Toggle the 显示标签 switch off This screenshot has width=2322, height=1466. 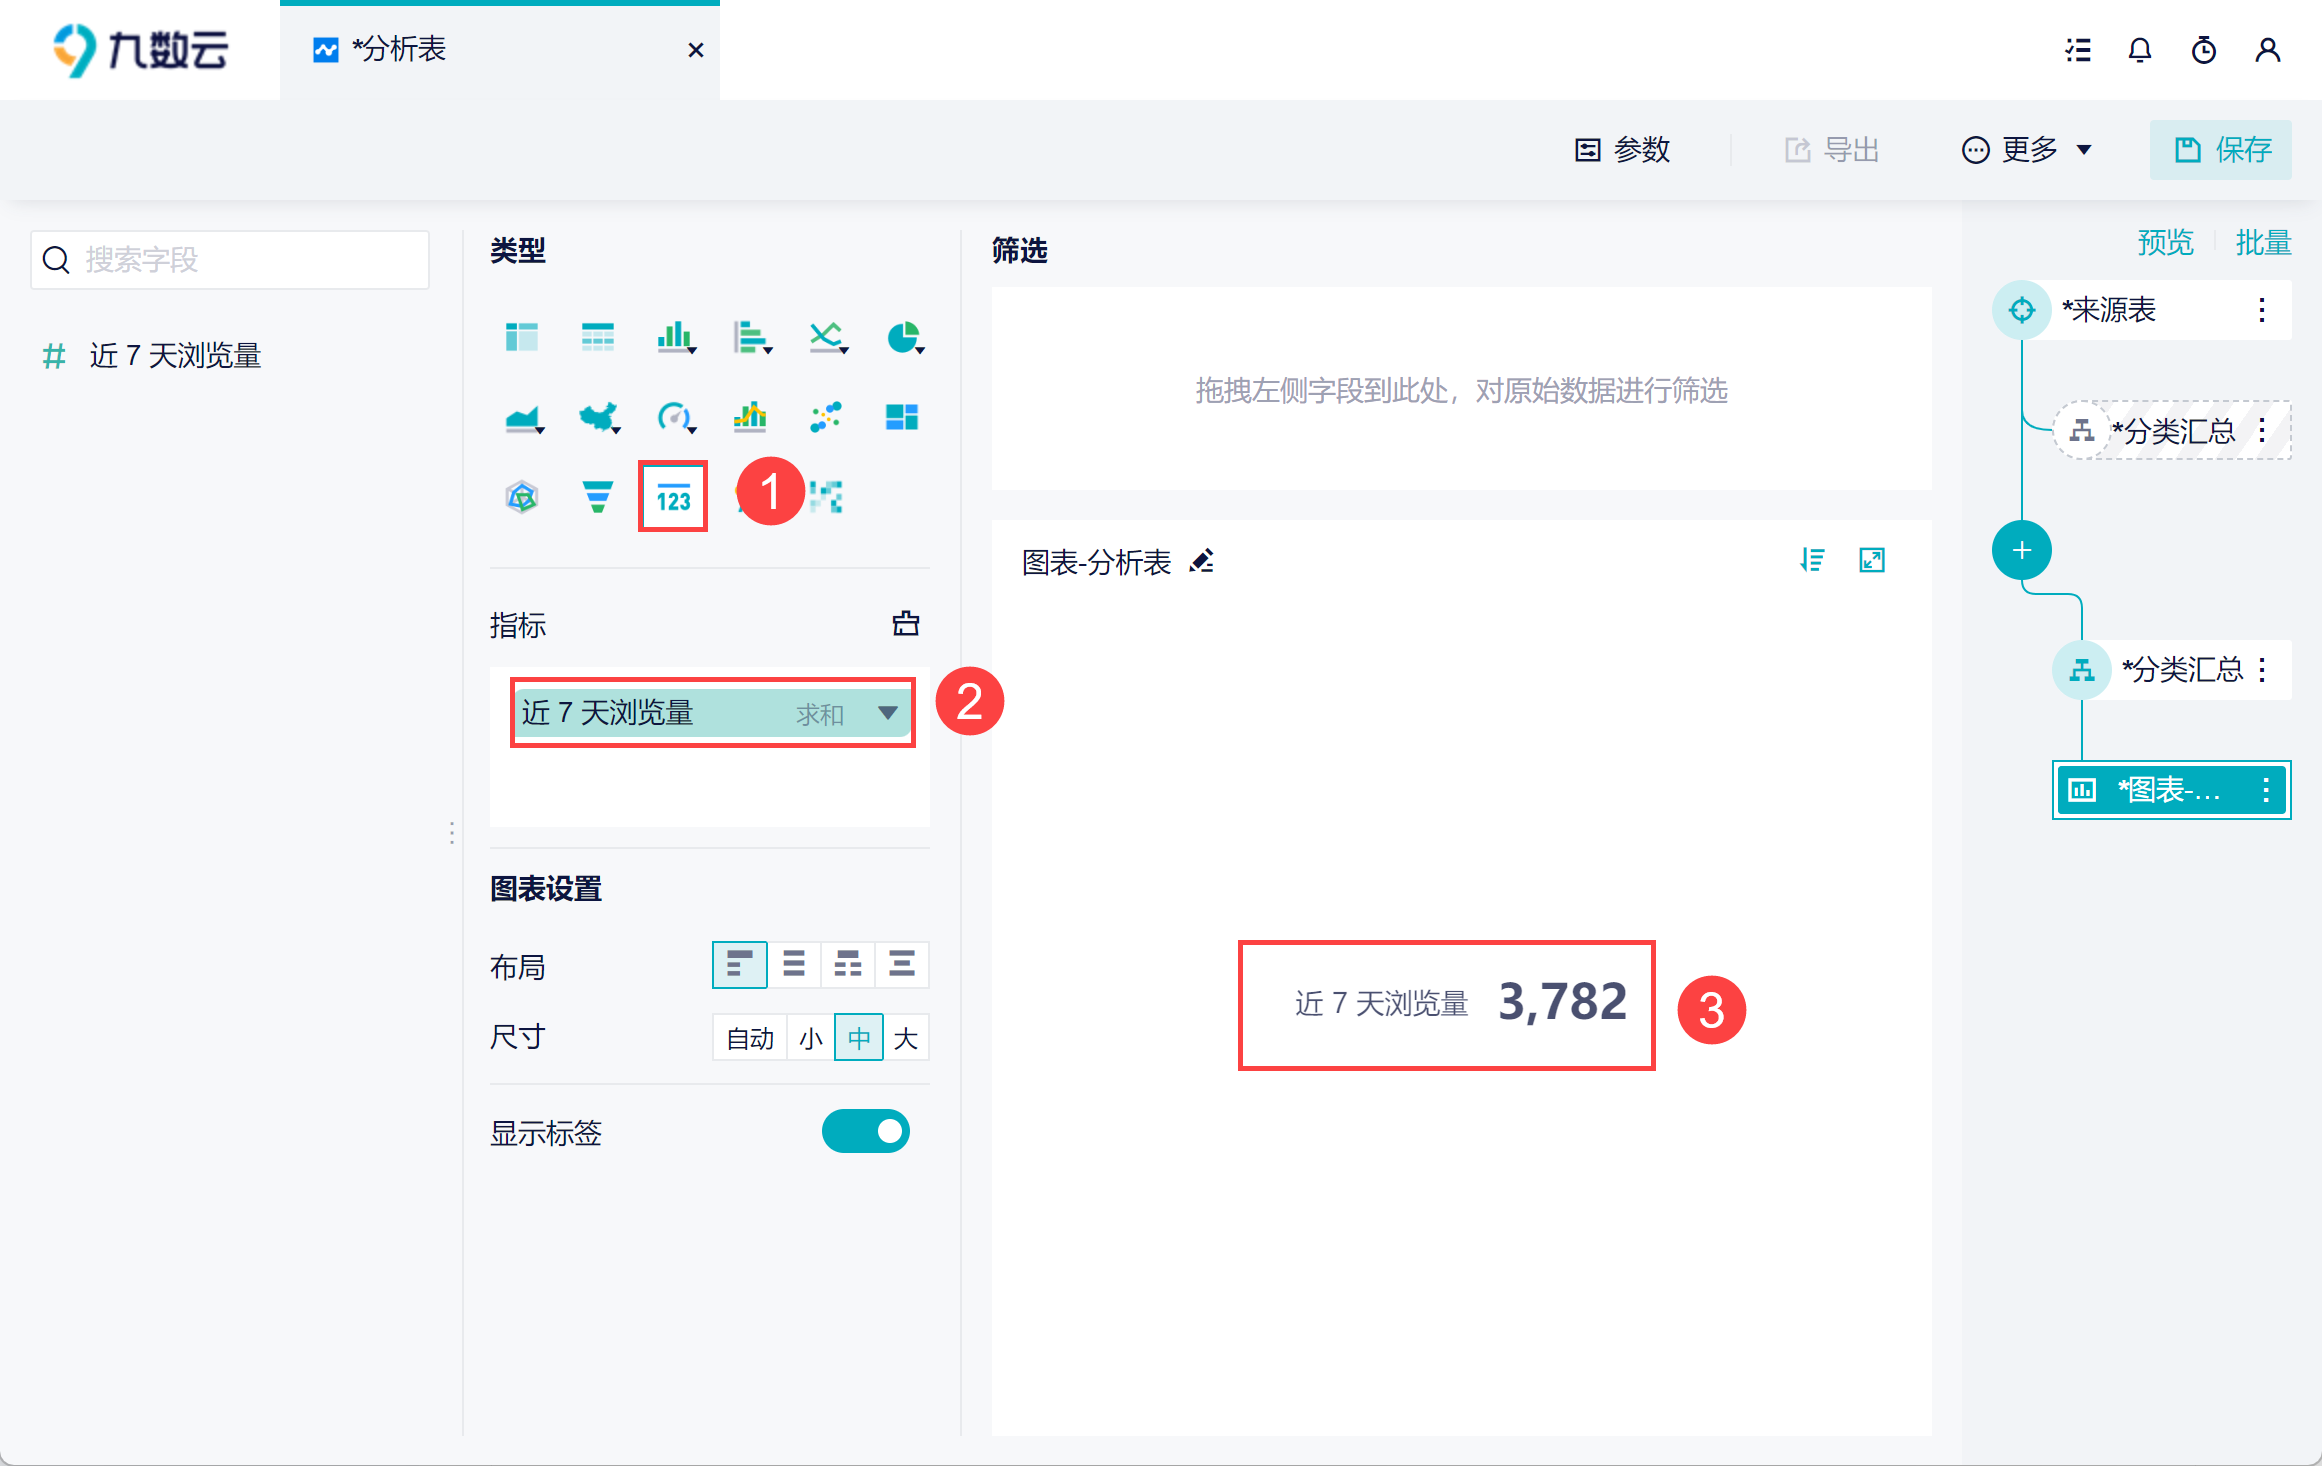pyautogui.click(x=865, y=1131)
